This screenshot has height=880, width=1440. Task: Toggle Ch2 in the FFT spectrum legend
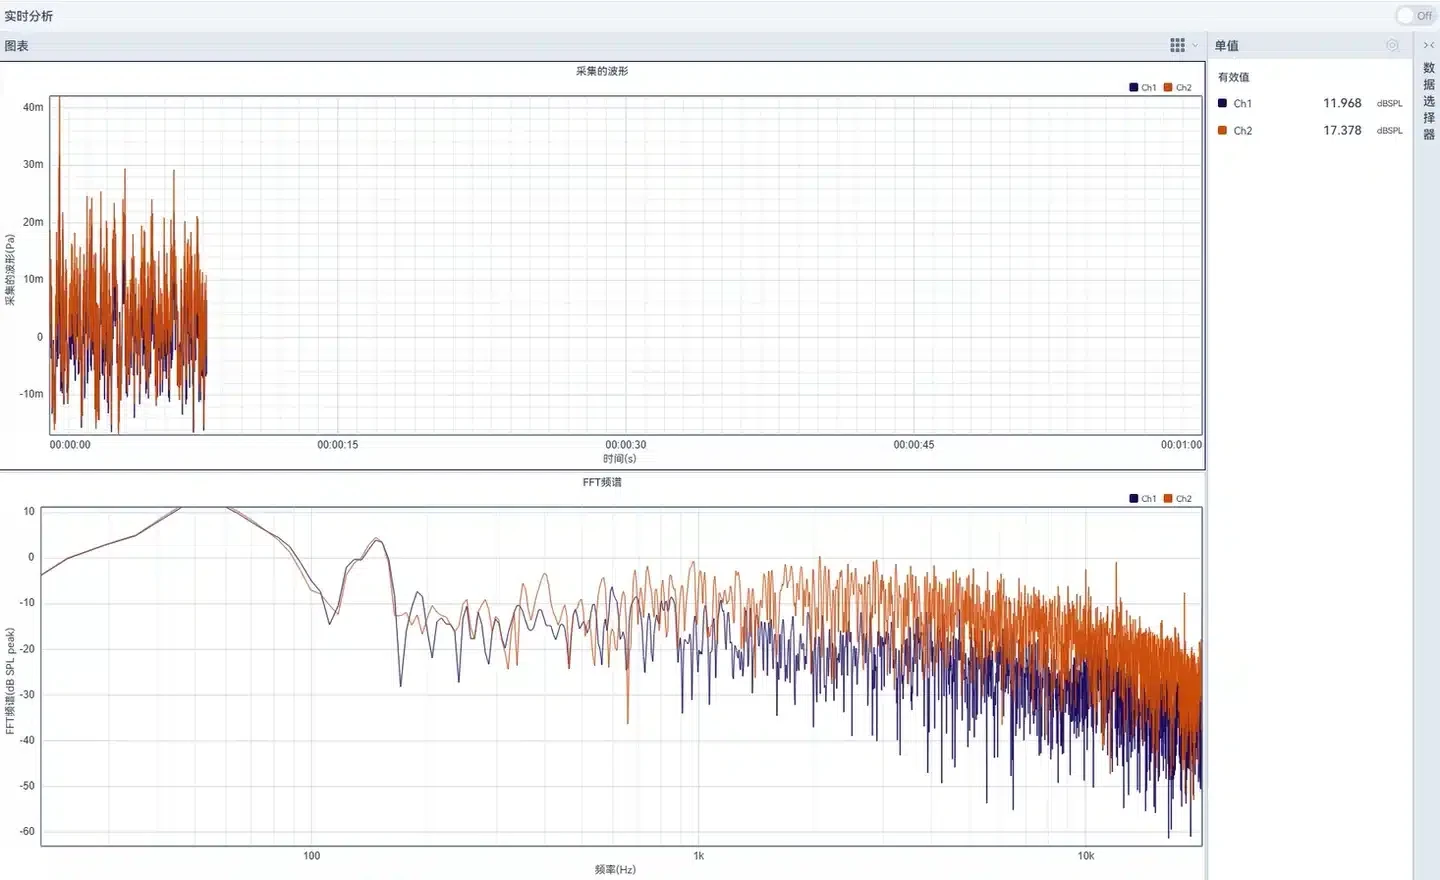1178,498
